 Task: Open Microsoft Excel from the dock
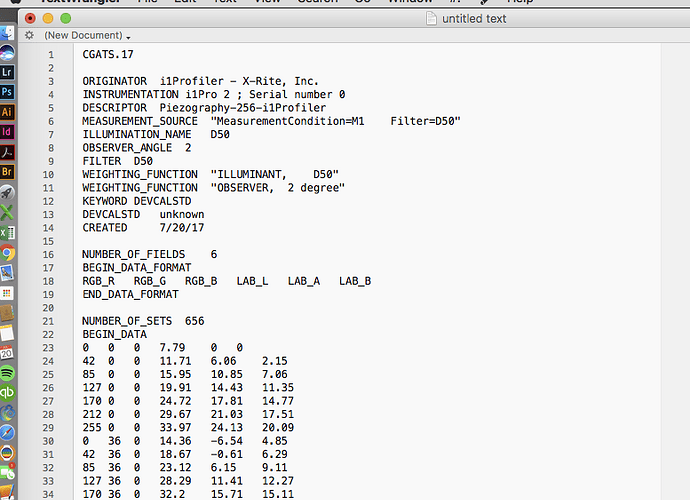point(7,232)
